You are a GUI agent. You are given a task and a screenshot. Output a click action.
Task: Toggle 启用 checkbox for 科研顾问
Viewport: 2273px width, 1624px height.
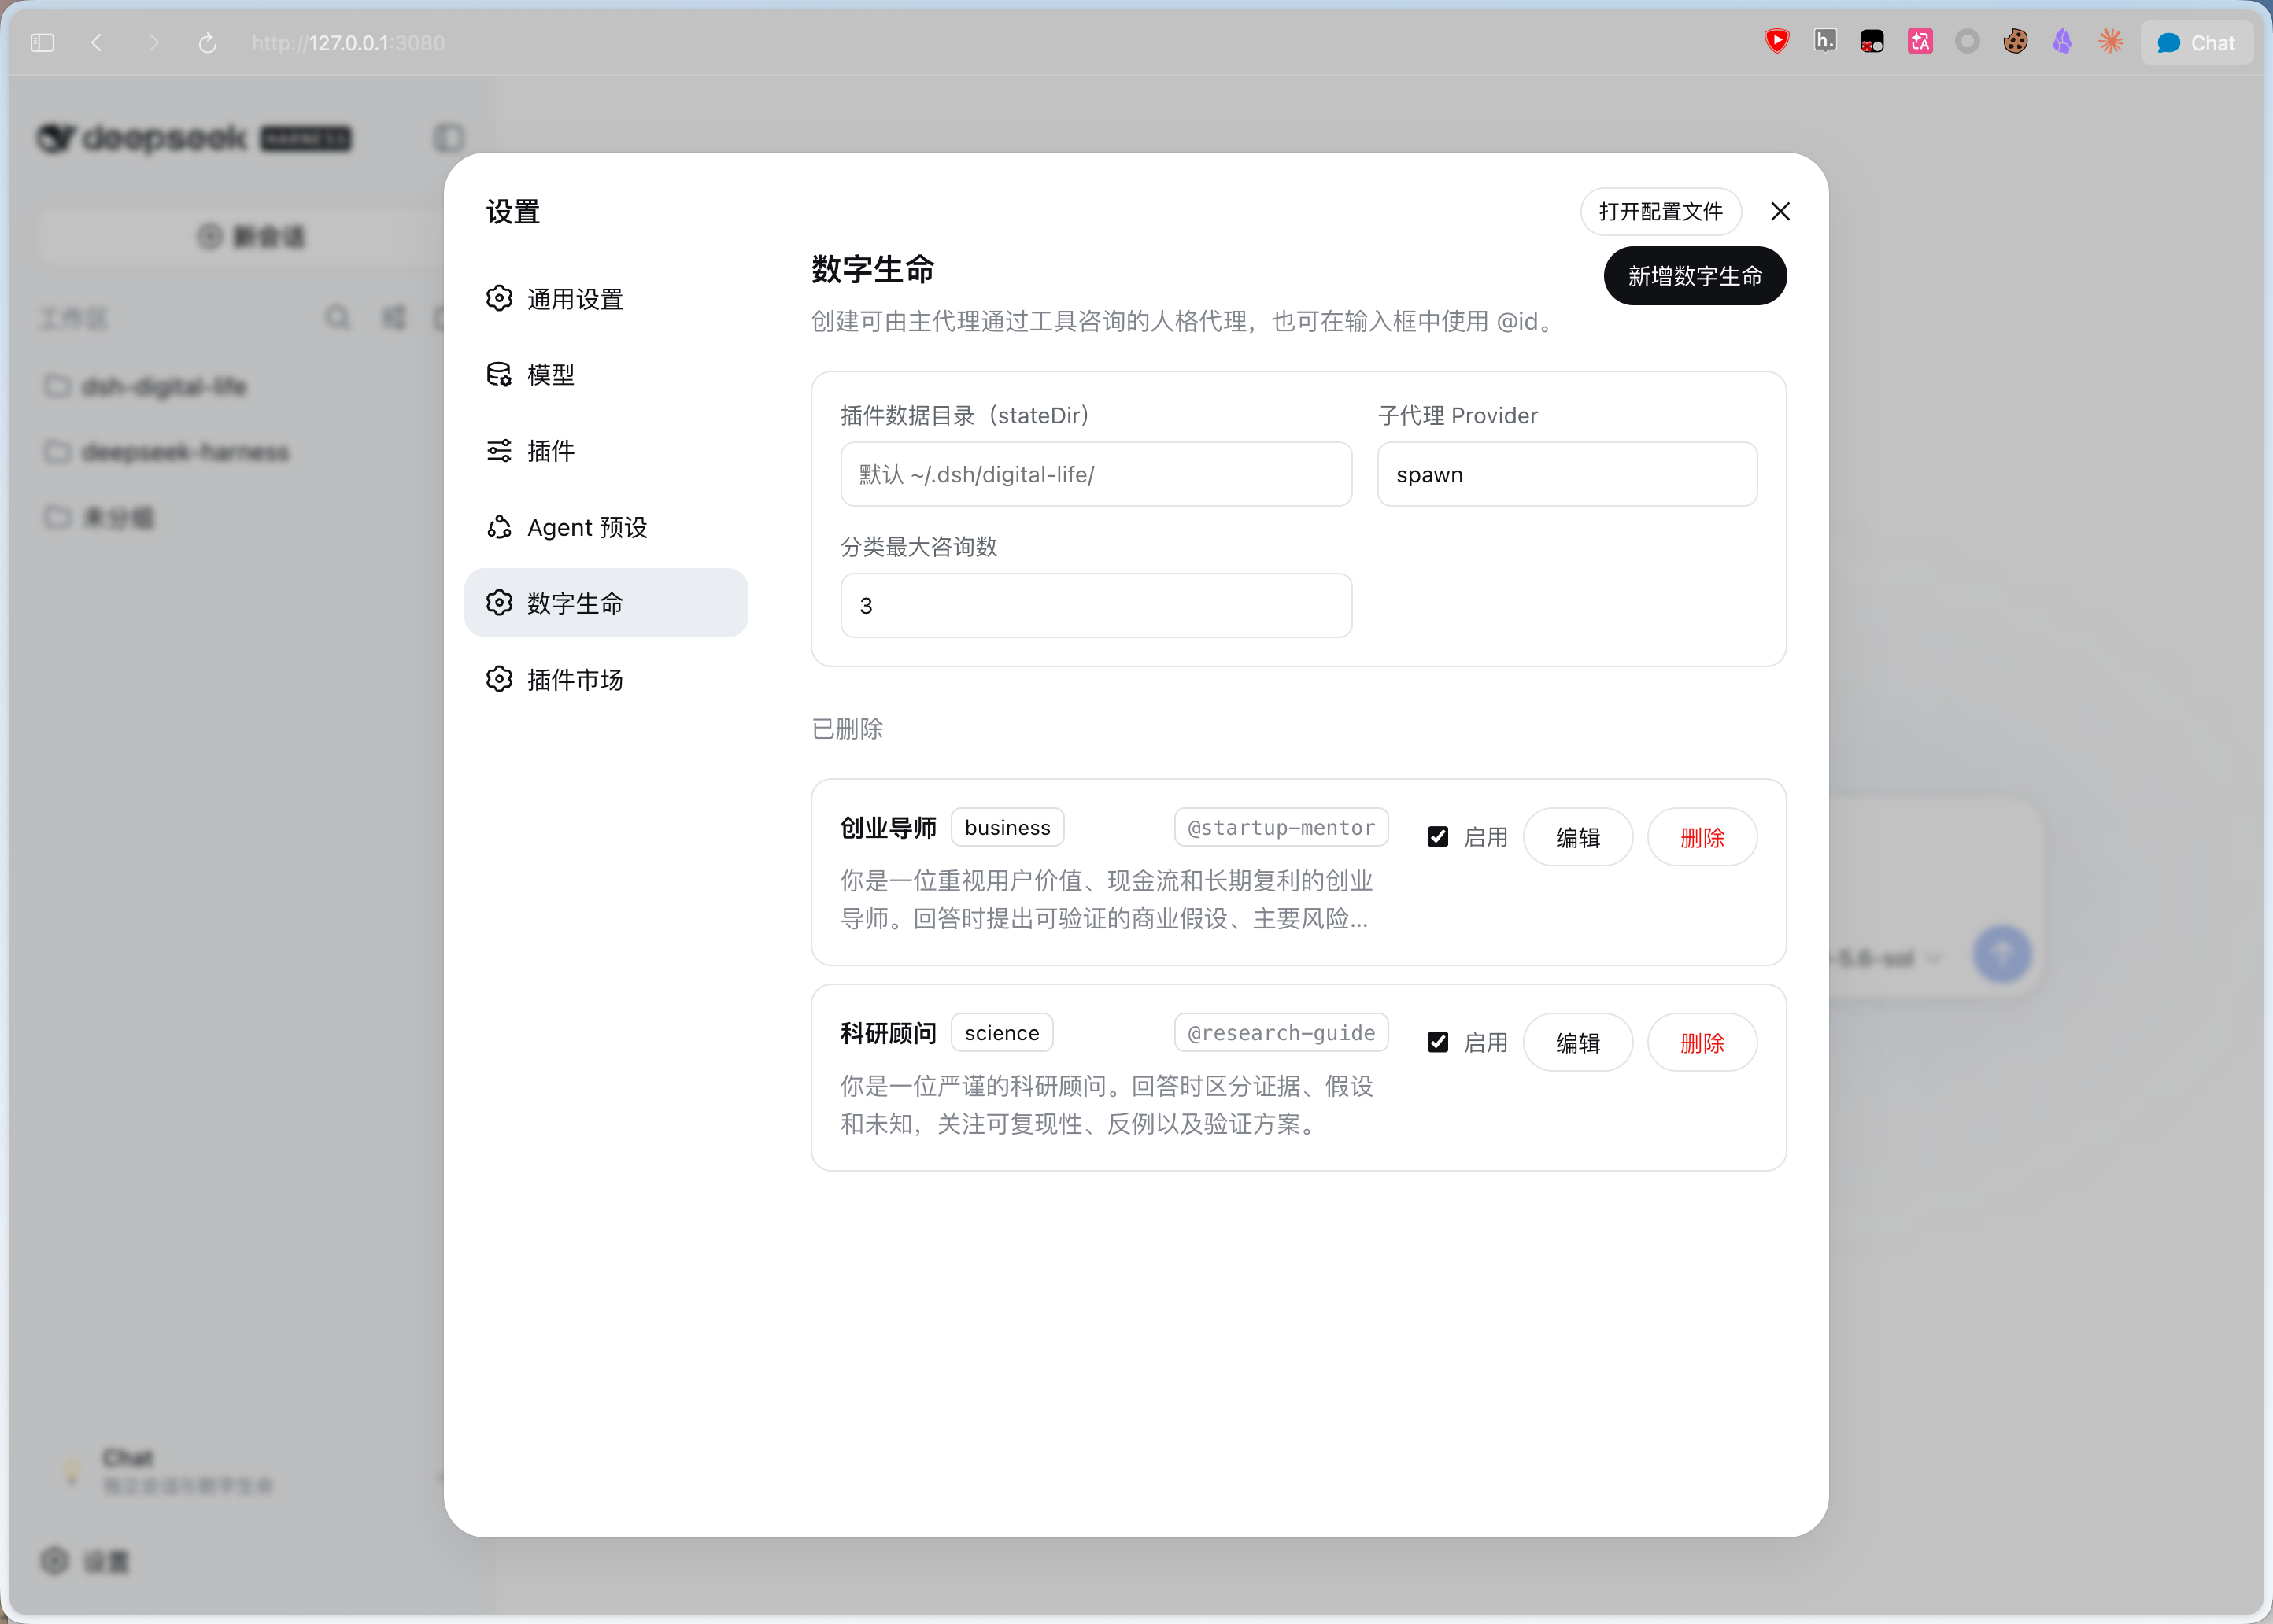(x=1438, y=1042)
